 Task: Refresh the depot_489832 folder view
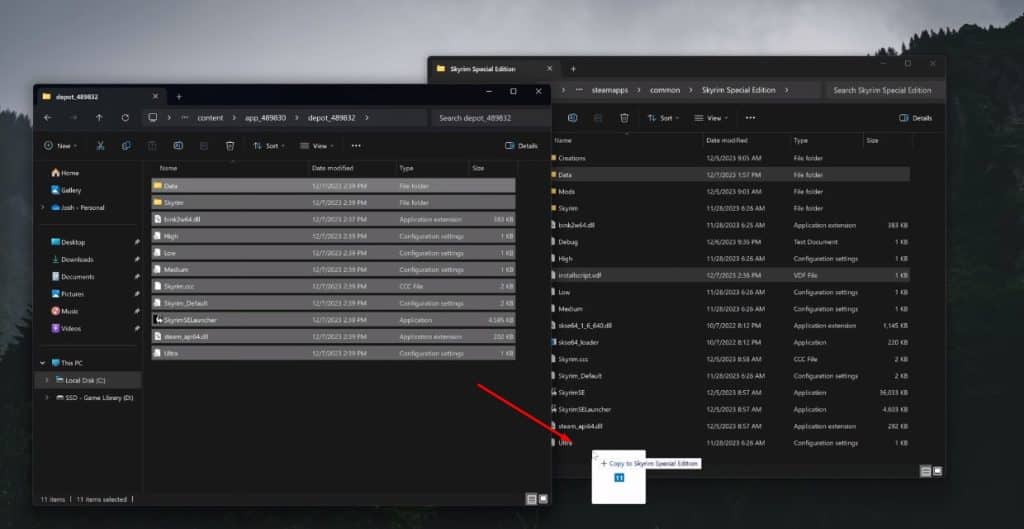[125, 118]
